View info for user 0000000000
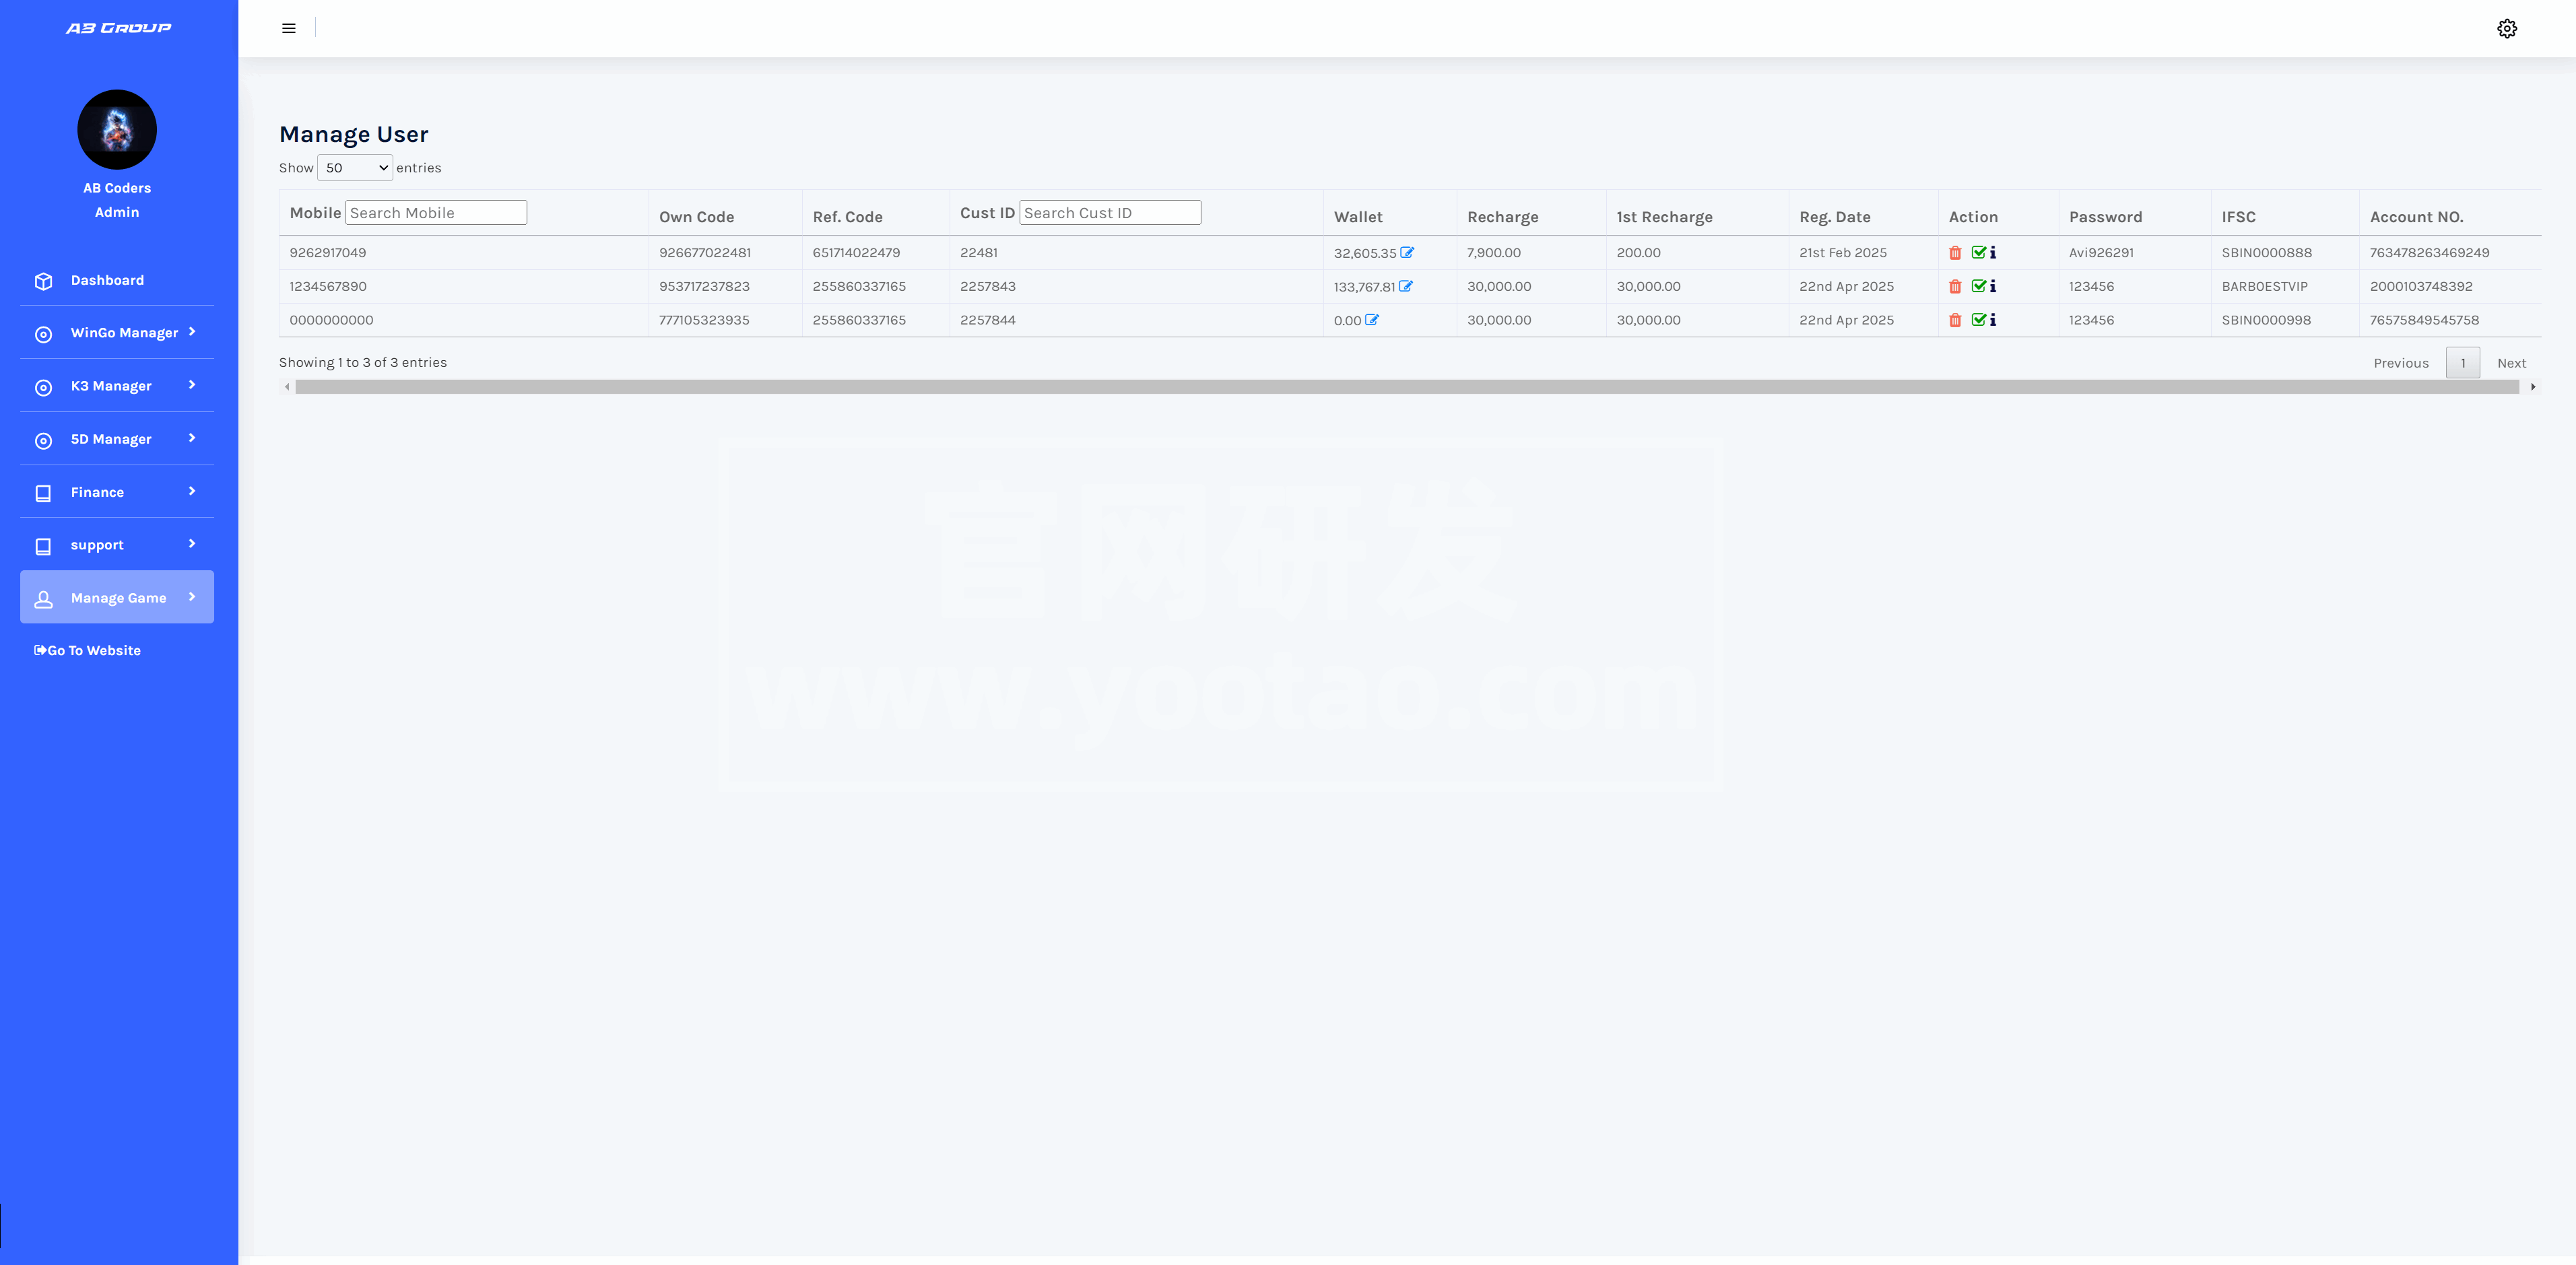 1992,320
